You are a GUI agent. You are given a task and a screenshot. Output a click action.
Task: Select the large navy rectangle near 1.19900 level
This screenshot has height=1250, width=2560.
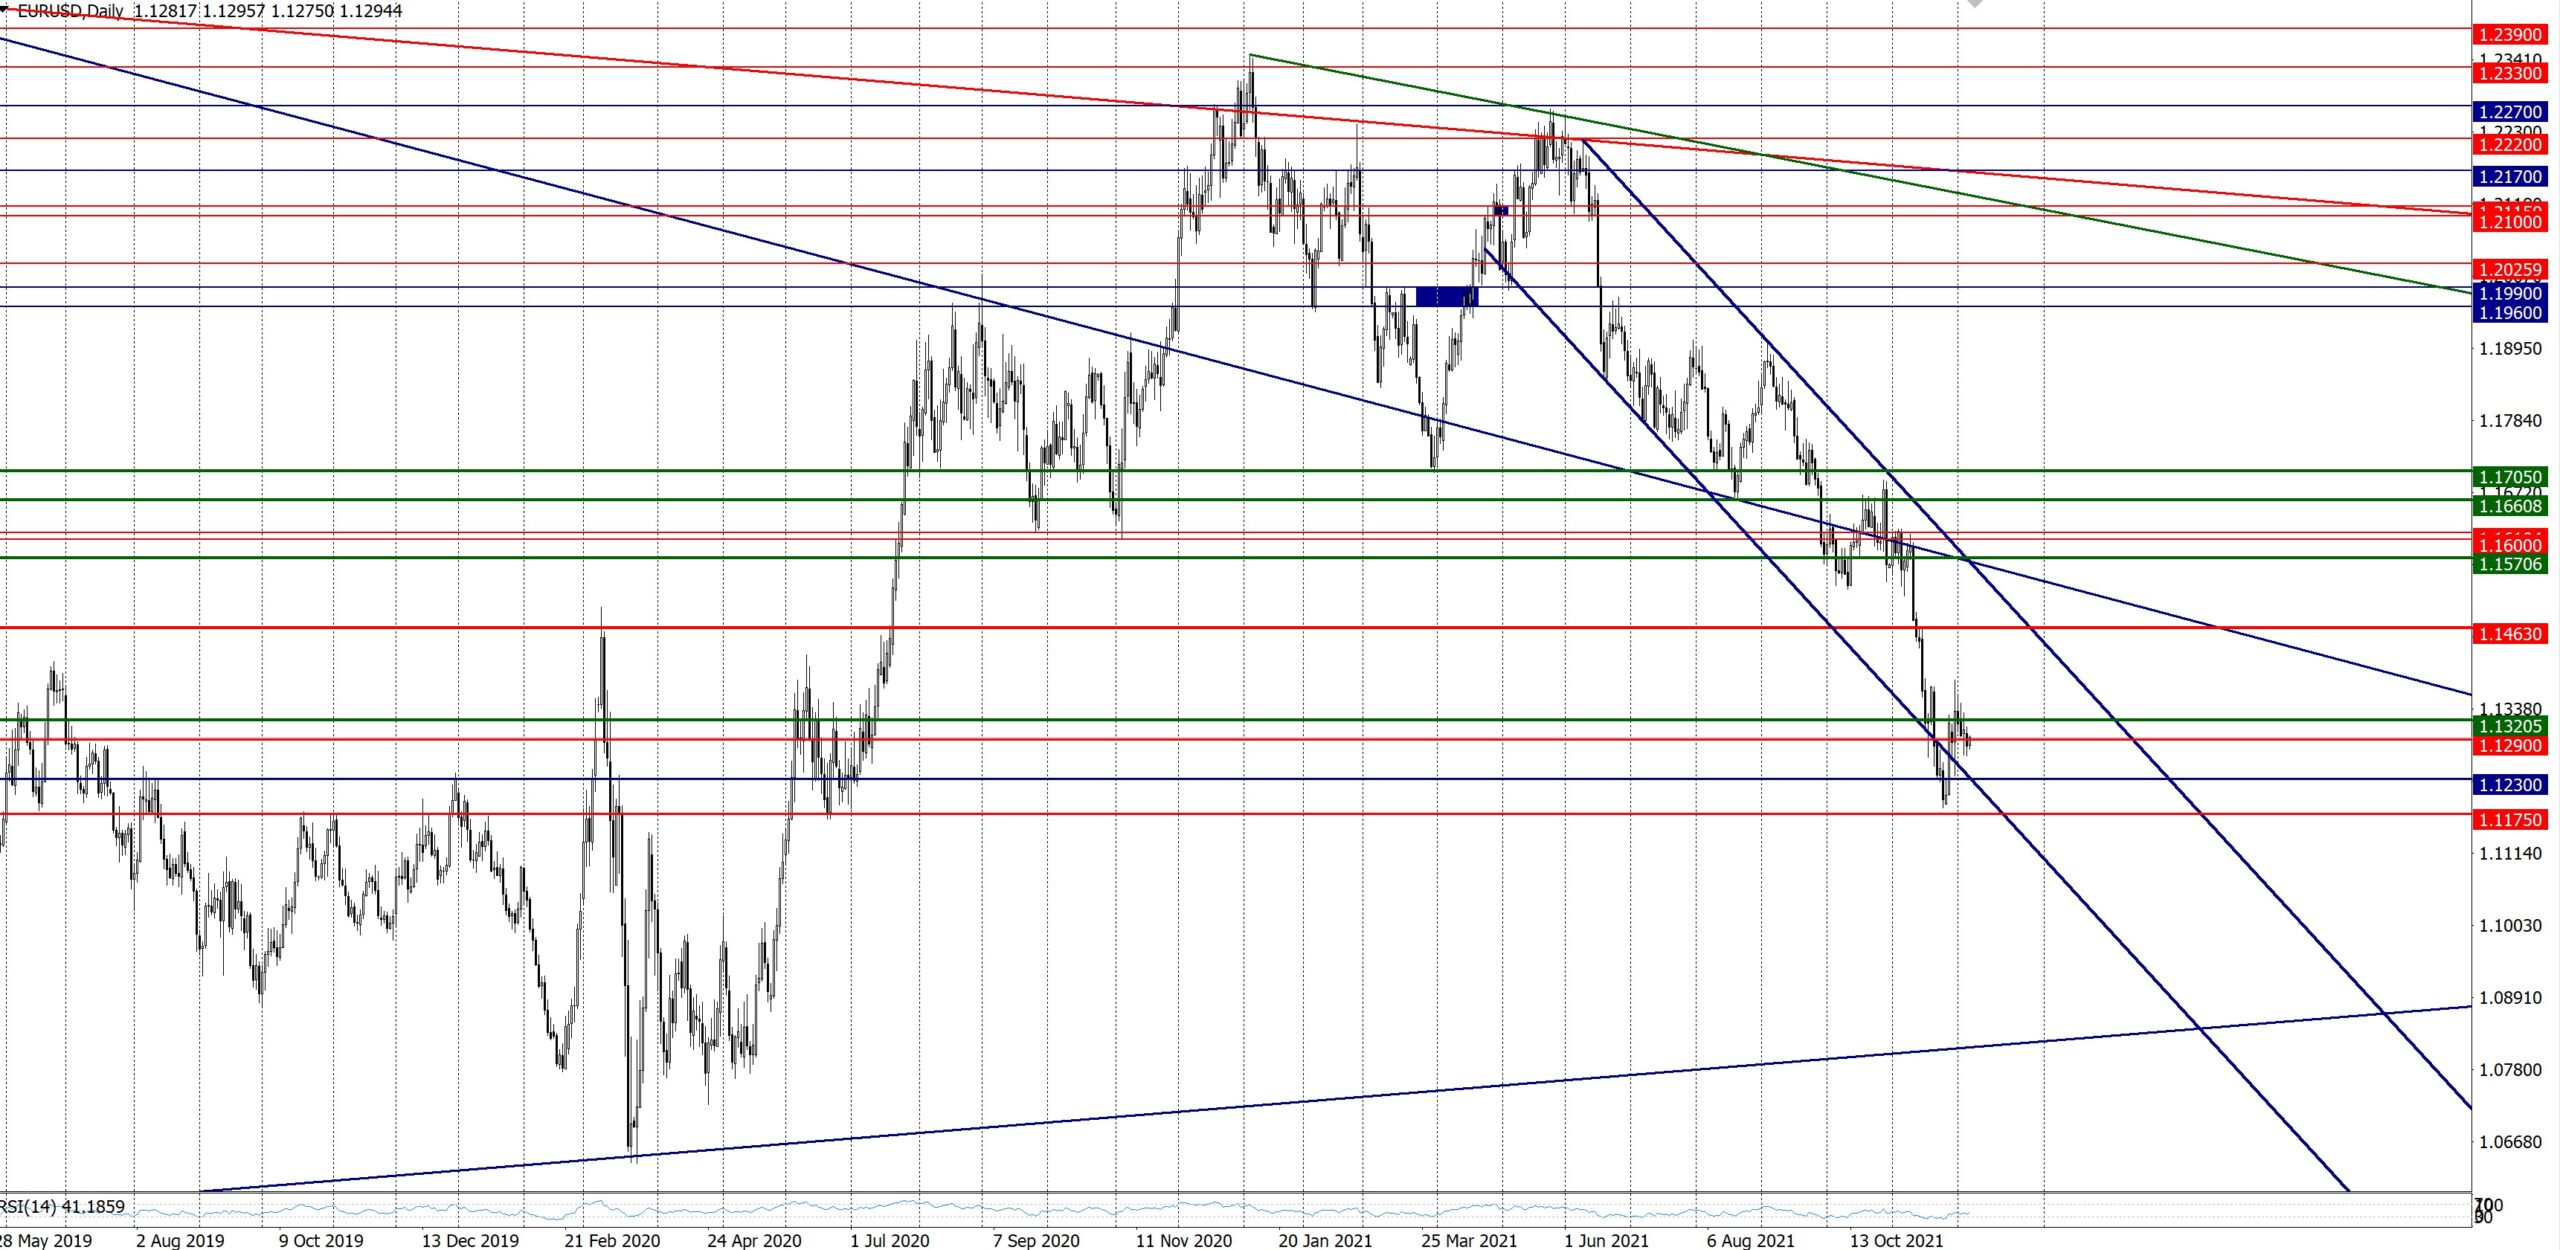pyautogui.click(x=1446, y=296)
